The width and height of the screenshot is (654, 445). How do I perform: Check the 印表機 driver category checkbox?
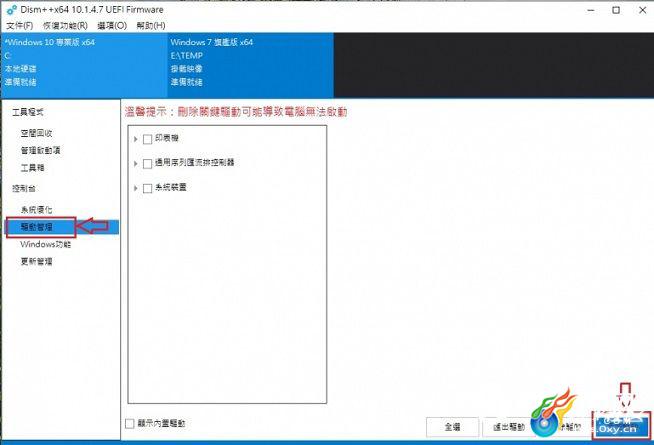pos(147,139)
